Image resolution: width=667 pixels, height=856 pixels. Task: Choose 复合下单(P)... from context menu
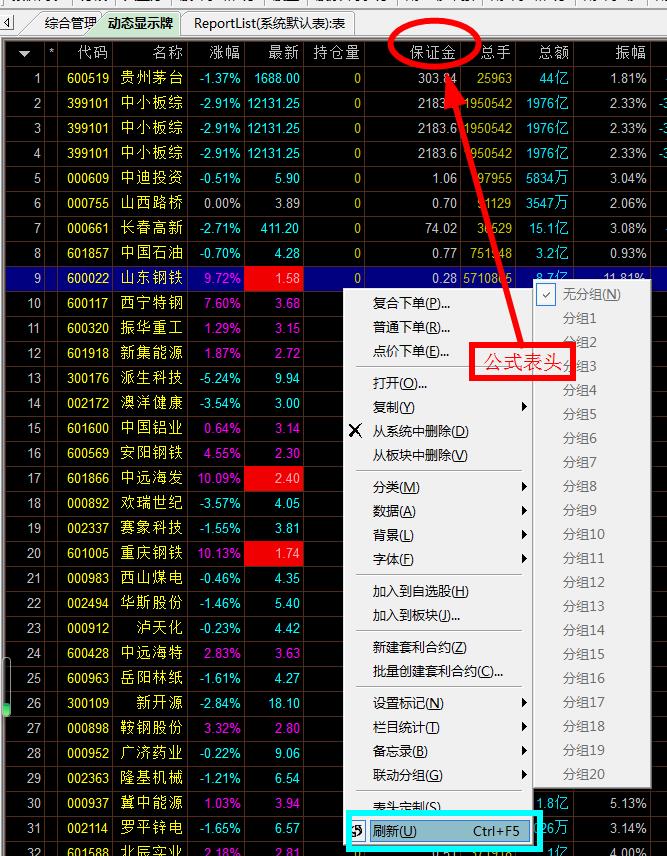(x=411, y=303)
